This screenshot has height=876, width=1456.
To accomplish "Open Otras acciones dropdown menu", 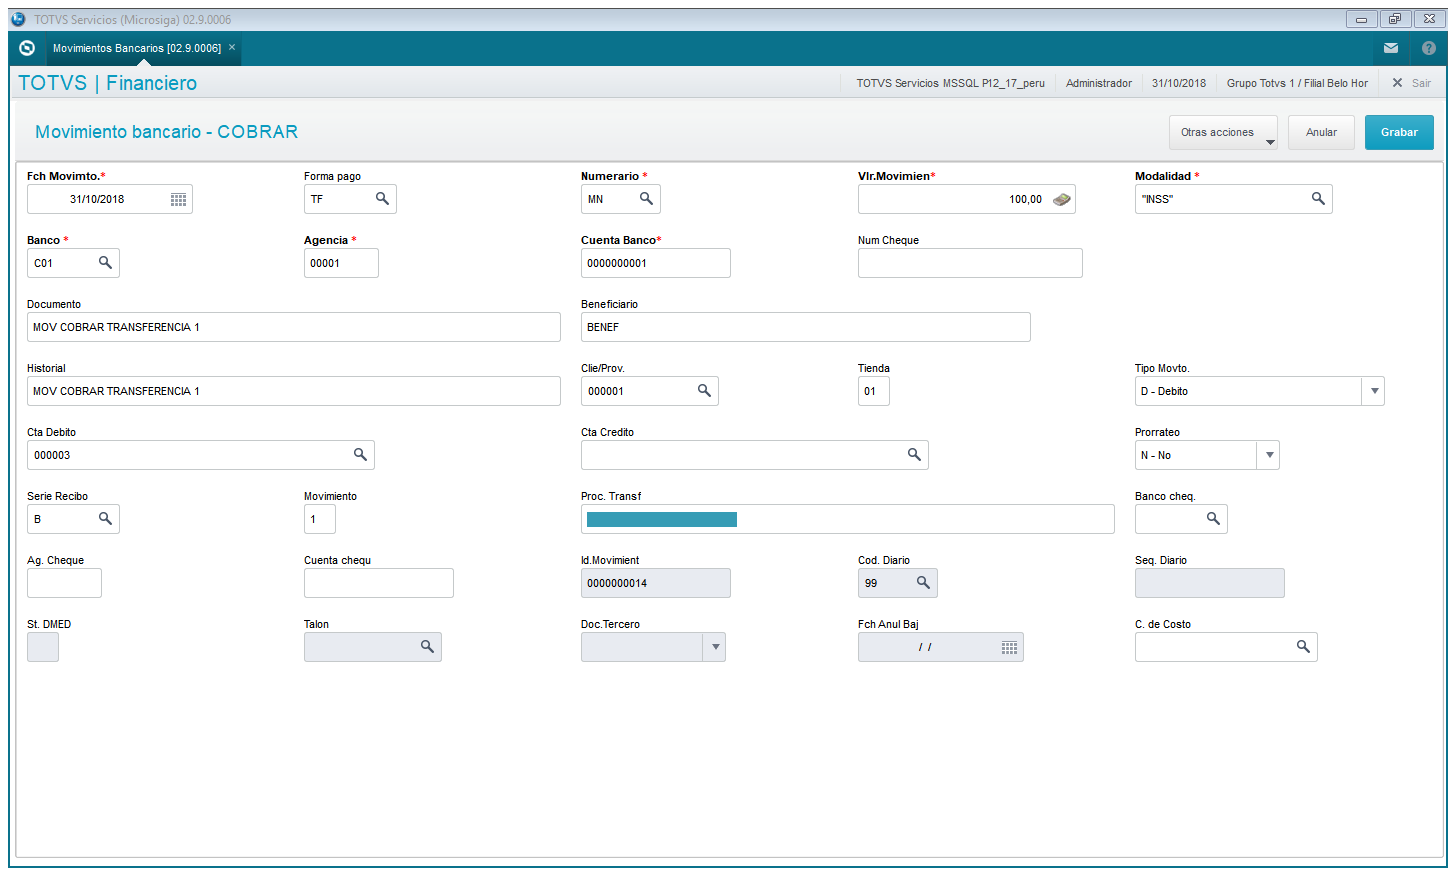I will click(1223, 132).
